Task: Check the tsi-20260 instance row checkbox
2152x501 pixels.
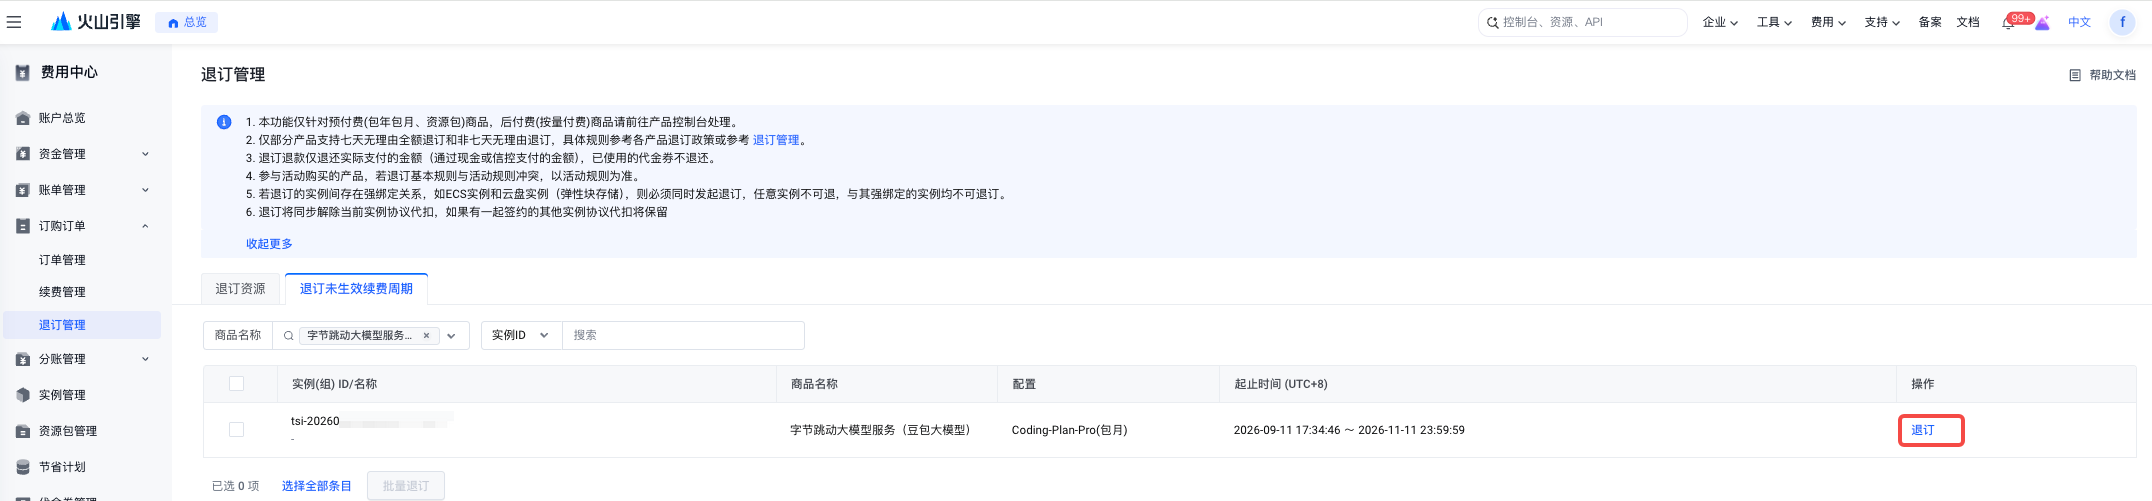Action: click(x=237, y=430)
